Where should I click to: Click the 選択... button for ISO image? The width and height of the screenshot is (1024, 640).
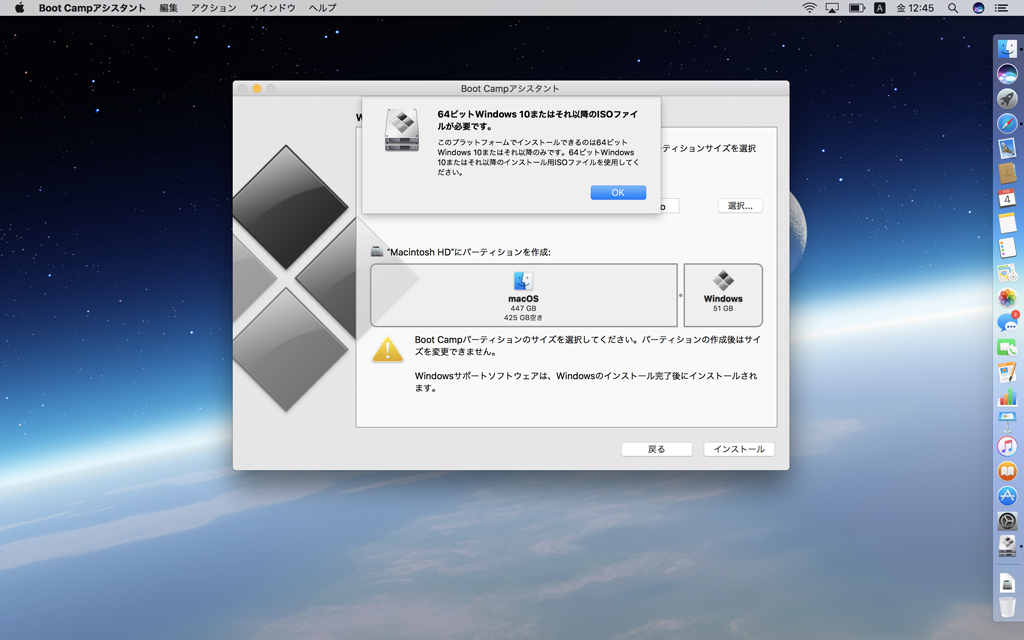[x=740, y=206]
